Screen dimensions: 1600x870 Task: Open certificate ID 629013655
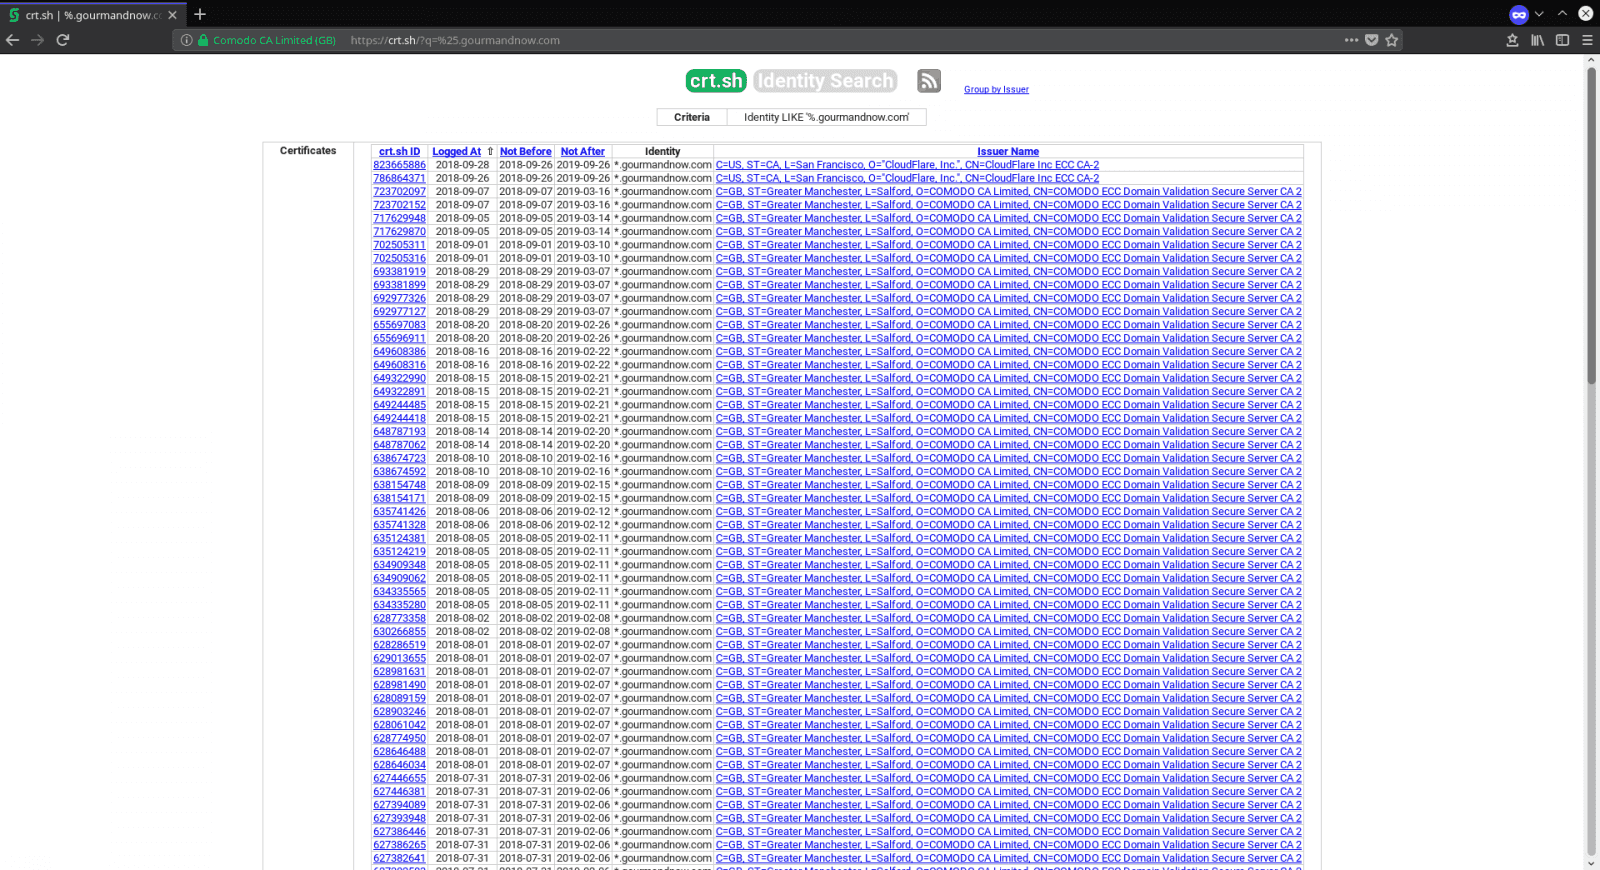click(x=399, y=658)
